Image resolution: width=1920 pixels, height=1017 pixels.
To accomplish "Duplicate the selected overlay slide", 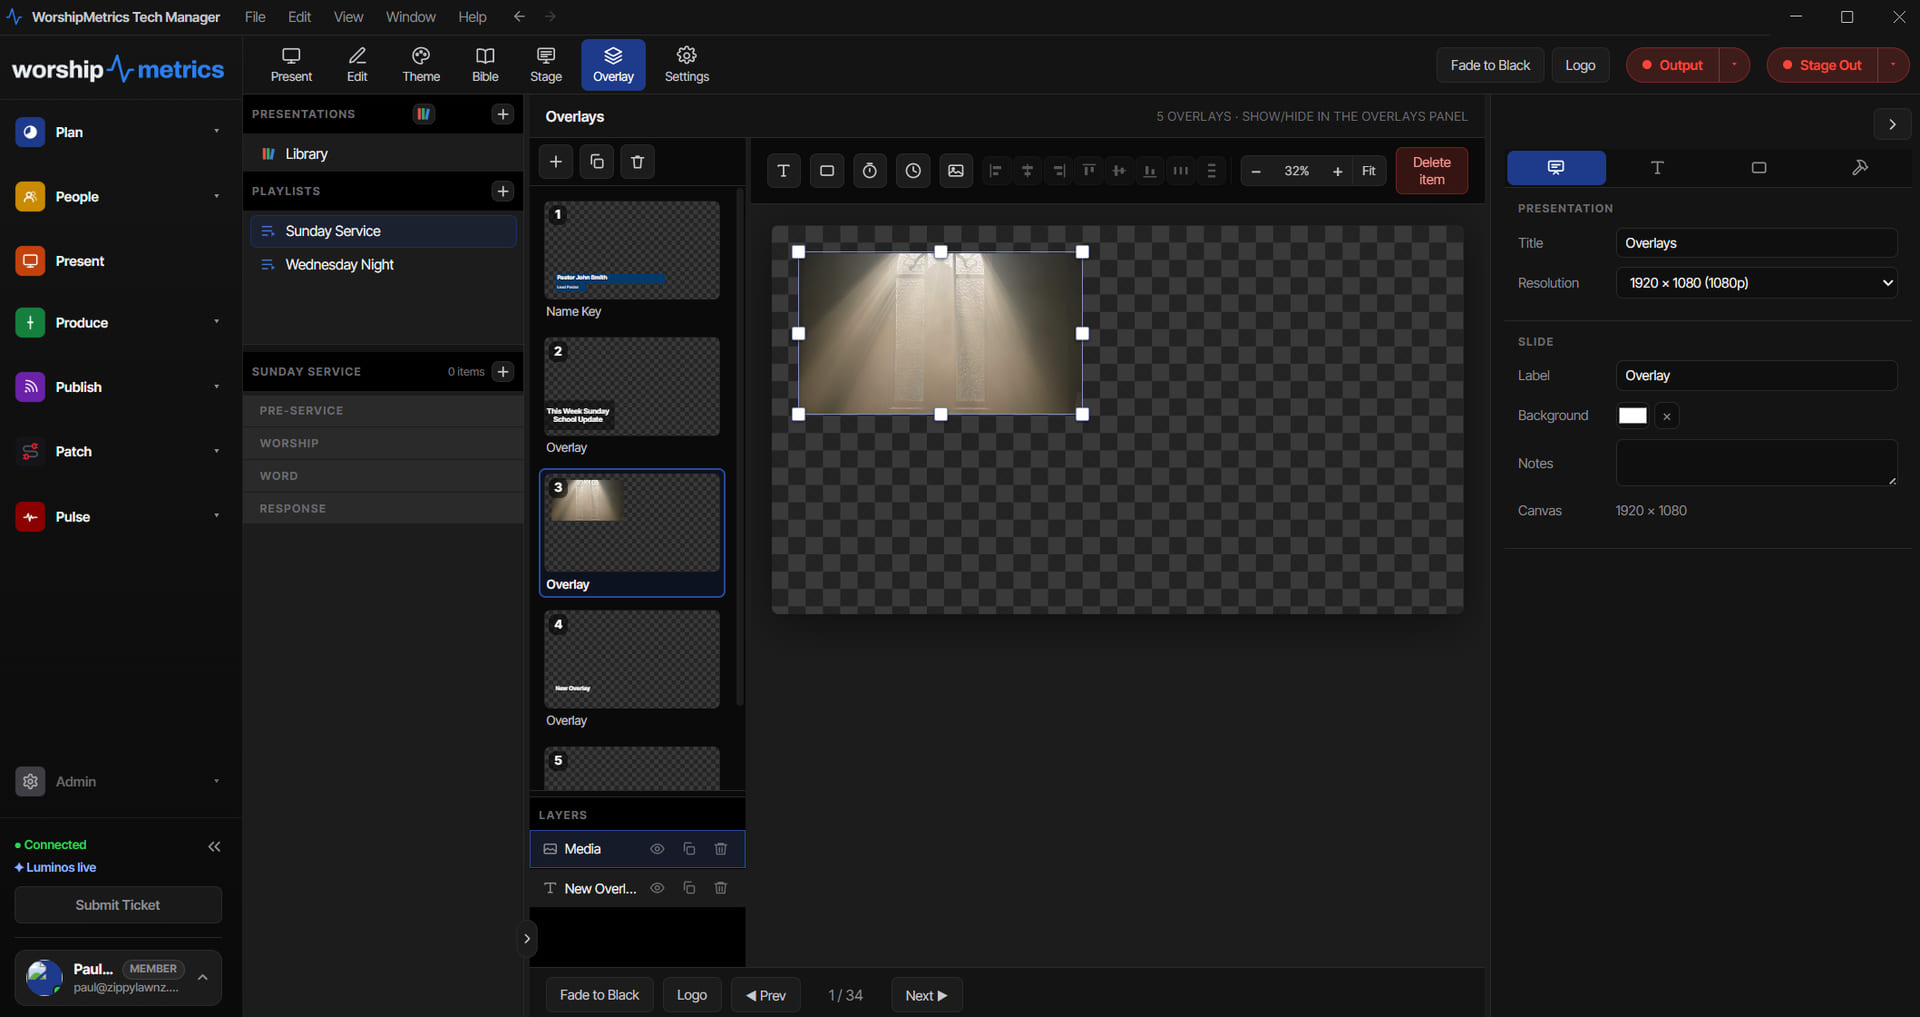I will click(x=597, y=162).
